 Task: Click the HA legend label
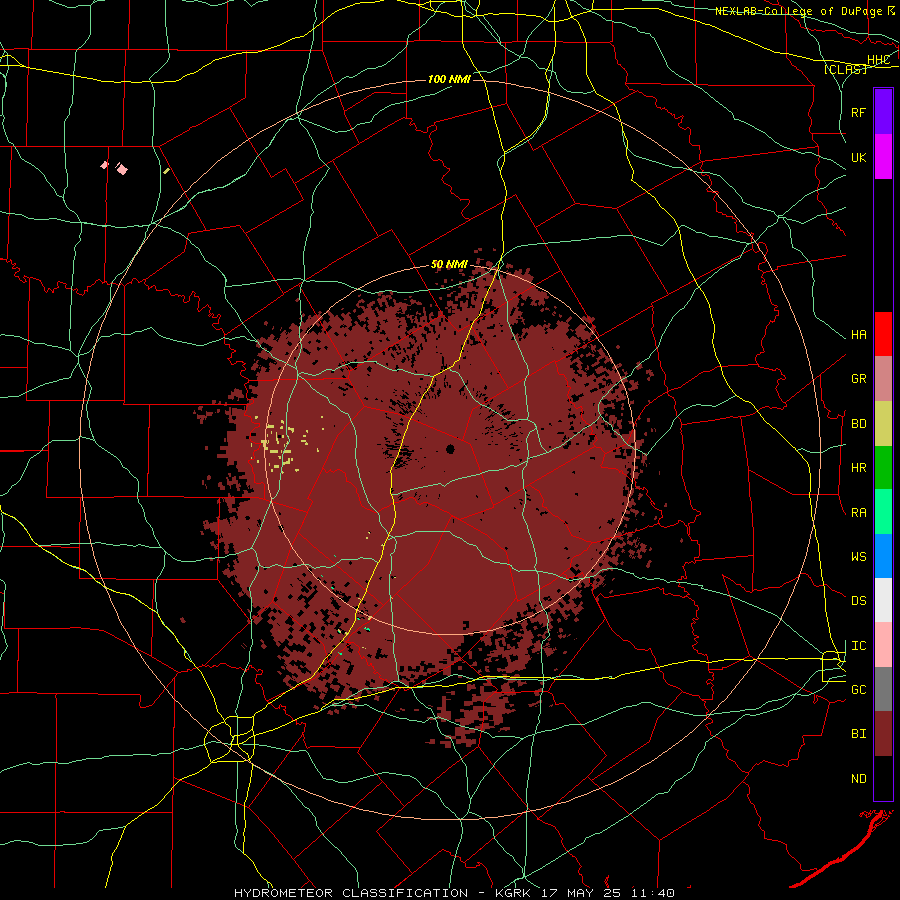[859, 334]
